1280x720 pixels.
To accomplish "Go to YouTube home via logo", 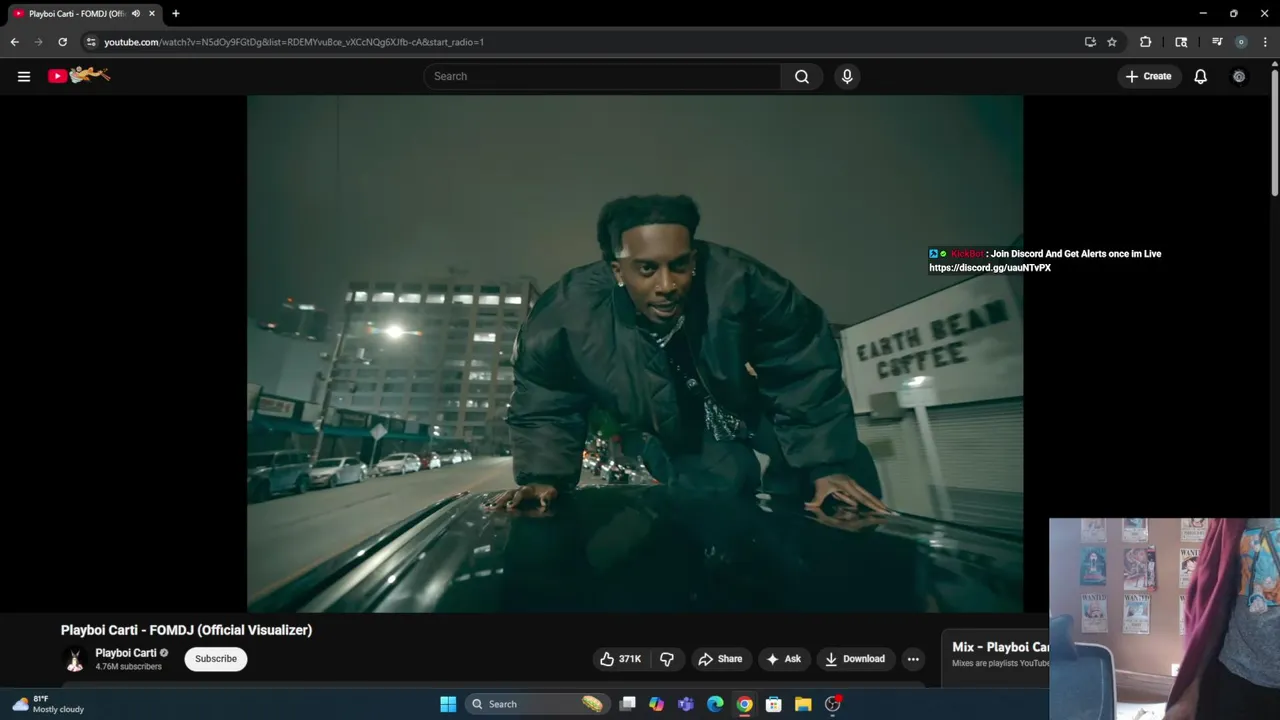I will 79,75.
